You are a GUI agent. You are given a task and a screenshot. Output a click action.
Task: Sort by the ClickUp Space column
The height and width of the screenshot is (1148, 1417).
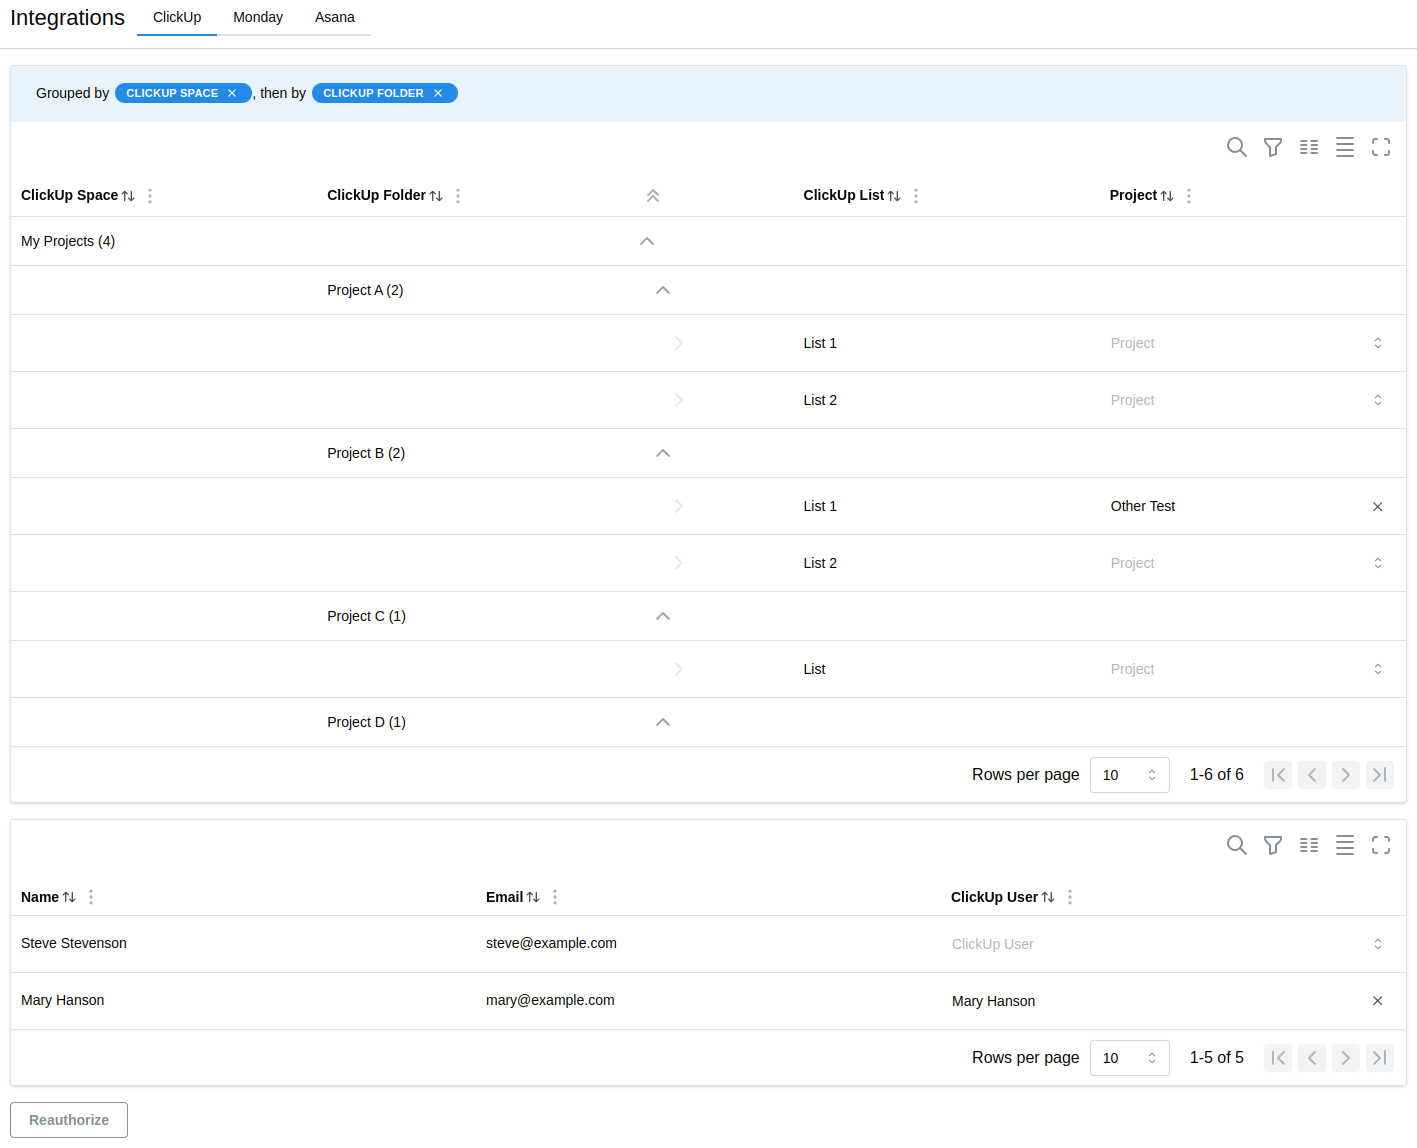[128, 196]
